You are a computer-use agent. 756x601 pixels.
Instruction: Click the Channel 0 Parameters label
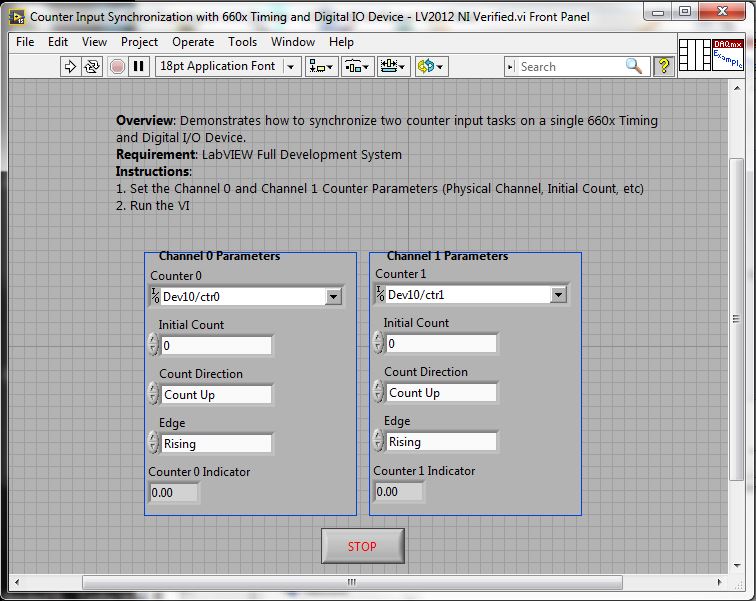click(219, 256)
